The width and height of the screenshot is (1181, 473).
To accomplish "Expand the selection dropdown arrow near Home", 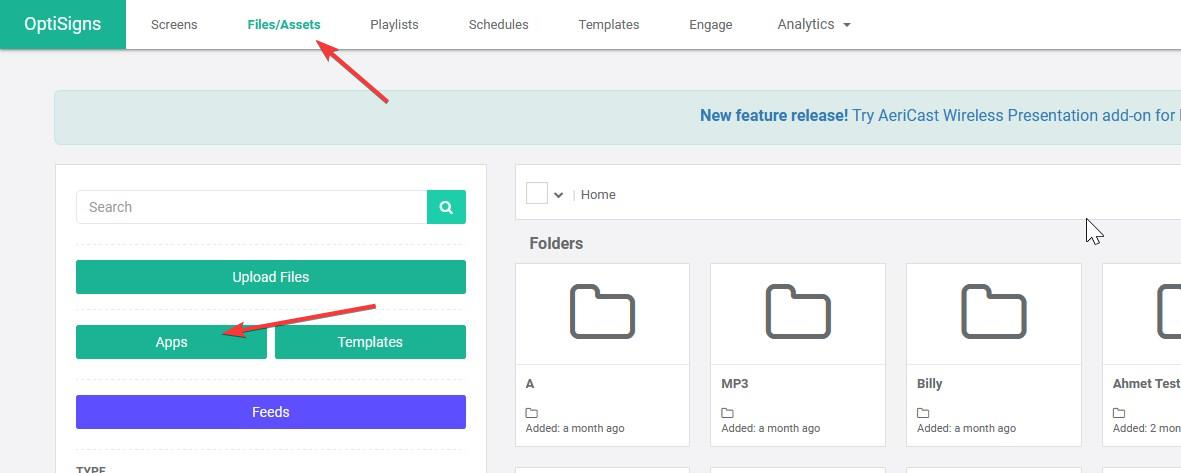I will point(558,195).
